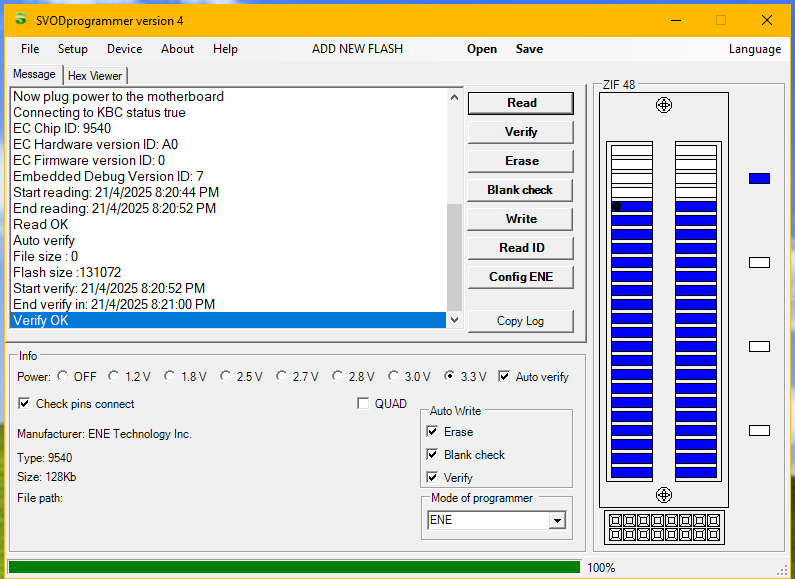Select the 'Read OK' log line
Screen dimensions: 795x579
[x=228, y=224]
